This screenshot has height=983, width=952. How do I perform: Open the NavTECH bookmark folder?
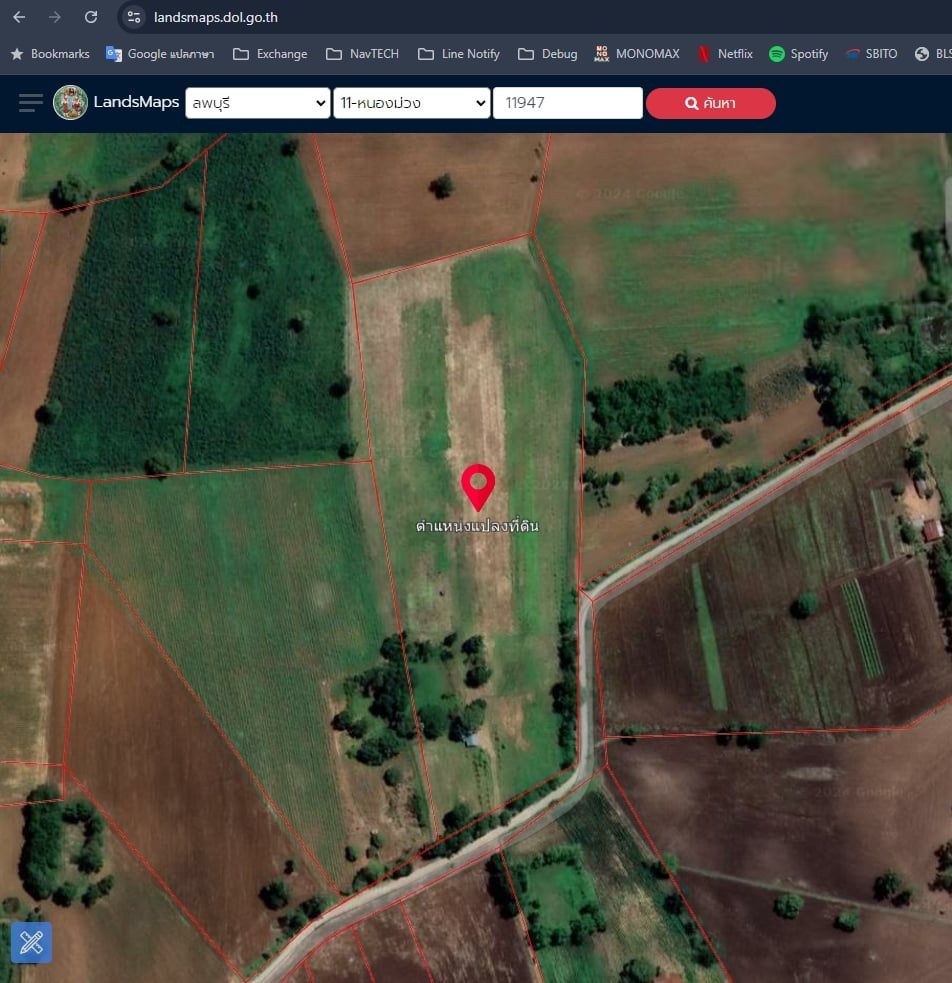click(362, 54)
